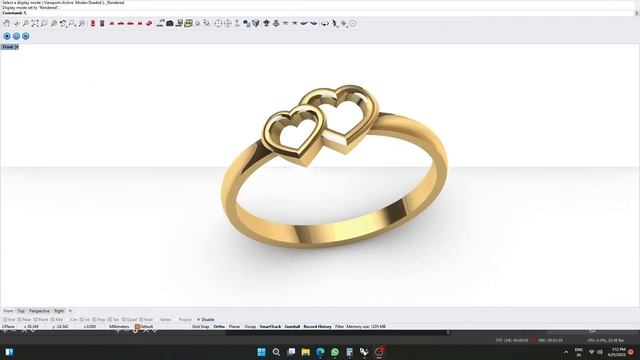The image size is (640, 360).
Task: Toggle Grid Snap in status bar
Action: click(x=200, y=327)
